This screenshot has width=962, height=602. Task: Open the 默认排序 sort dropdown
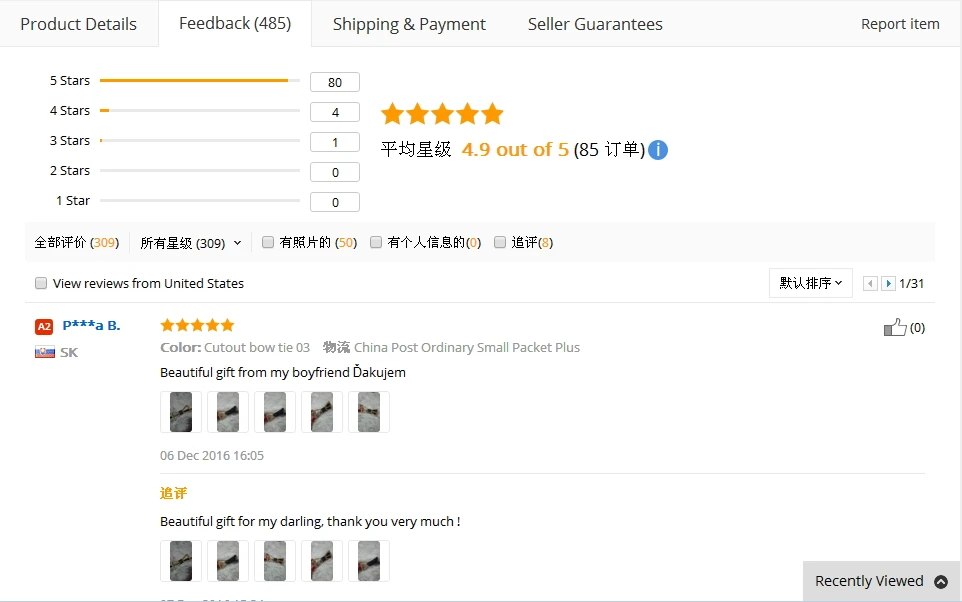[810, 283]
